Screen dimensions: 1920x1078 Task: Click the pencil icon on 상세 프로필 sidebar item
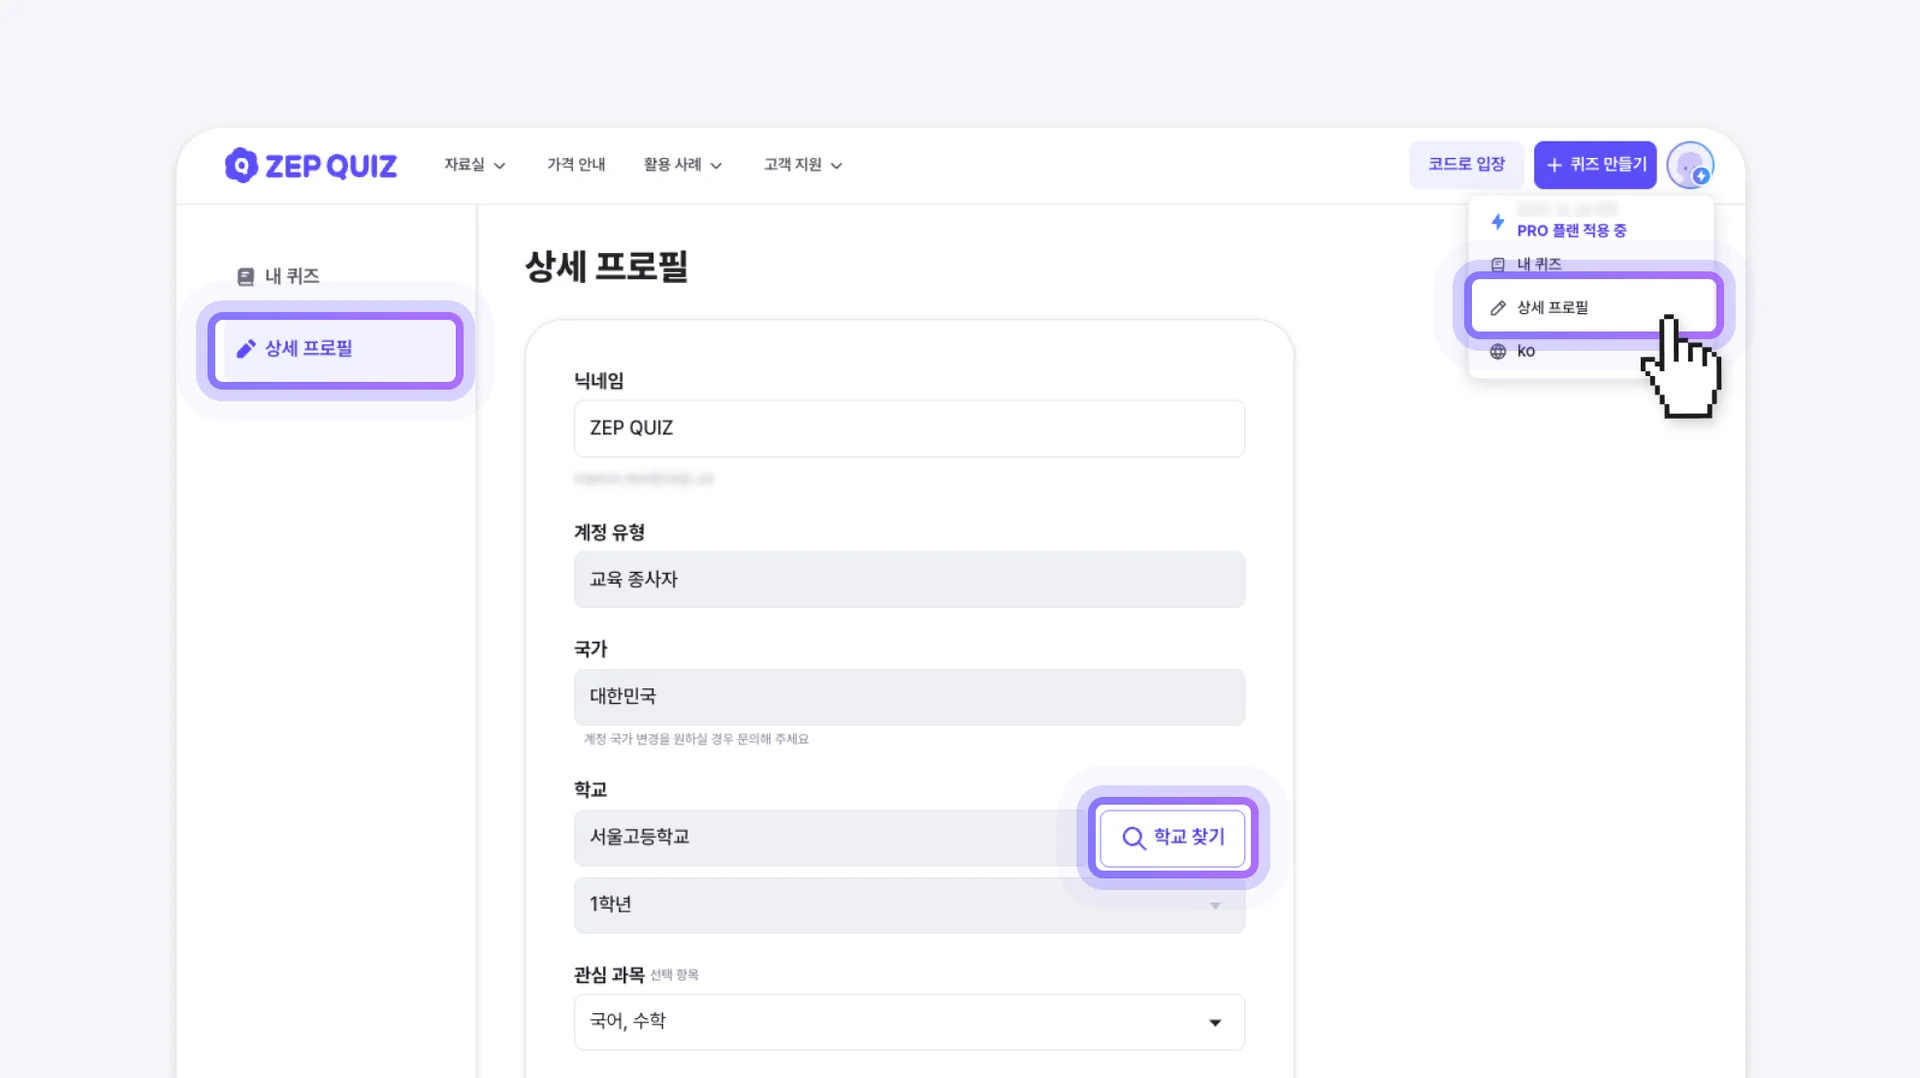pos(246,349)
